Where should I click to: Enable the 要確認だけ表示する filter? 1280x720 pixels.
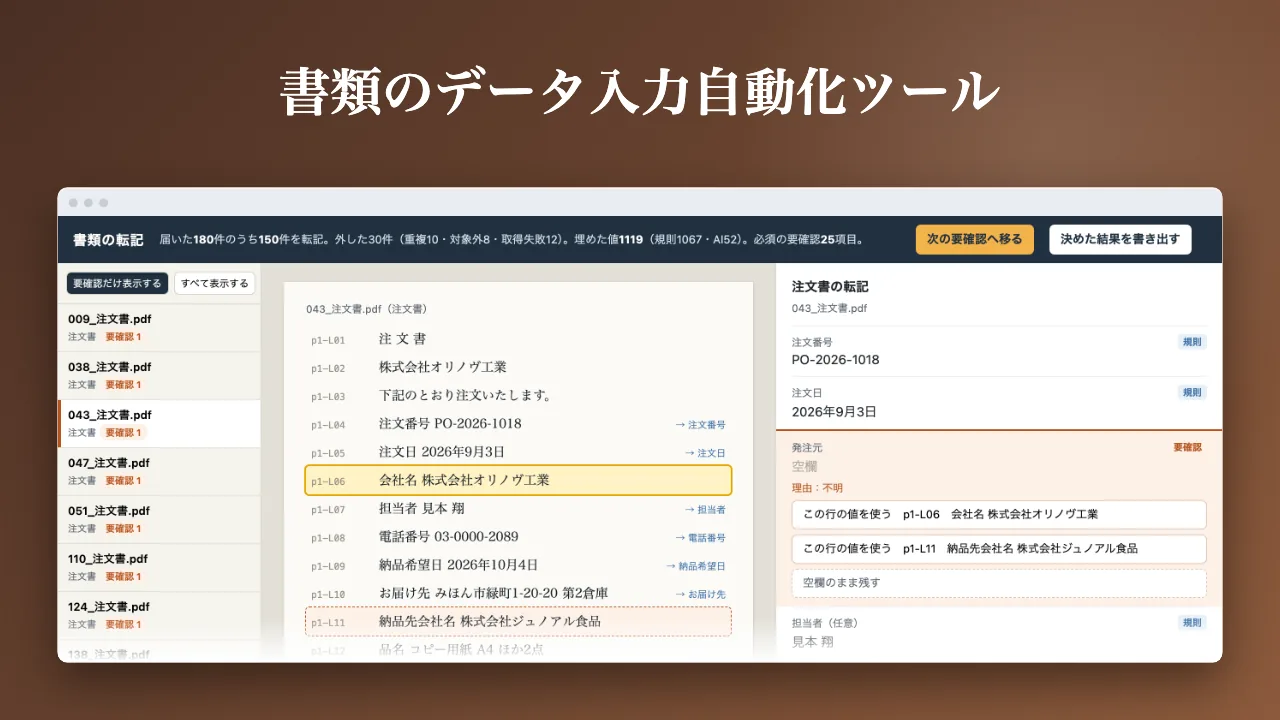[118, 284]
